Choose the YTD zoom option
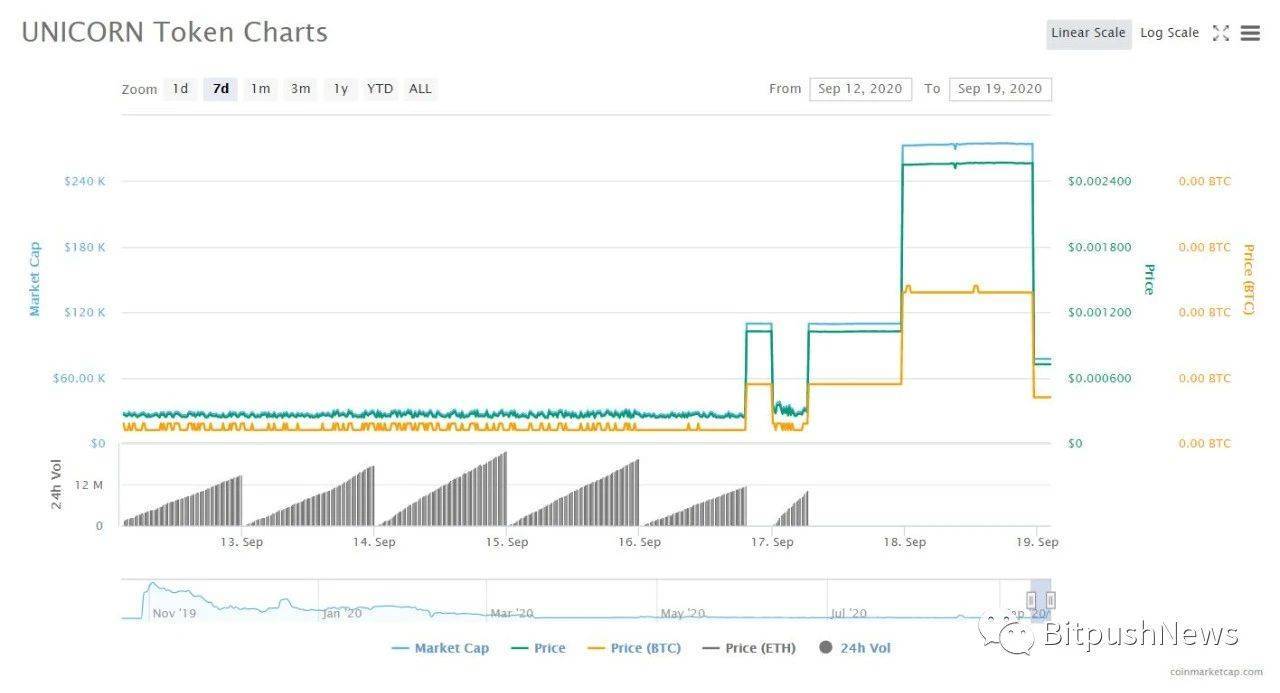The image size is (1280, 693). coord(380,89)
